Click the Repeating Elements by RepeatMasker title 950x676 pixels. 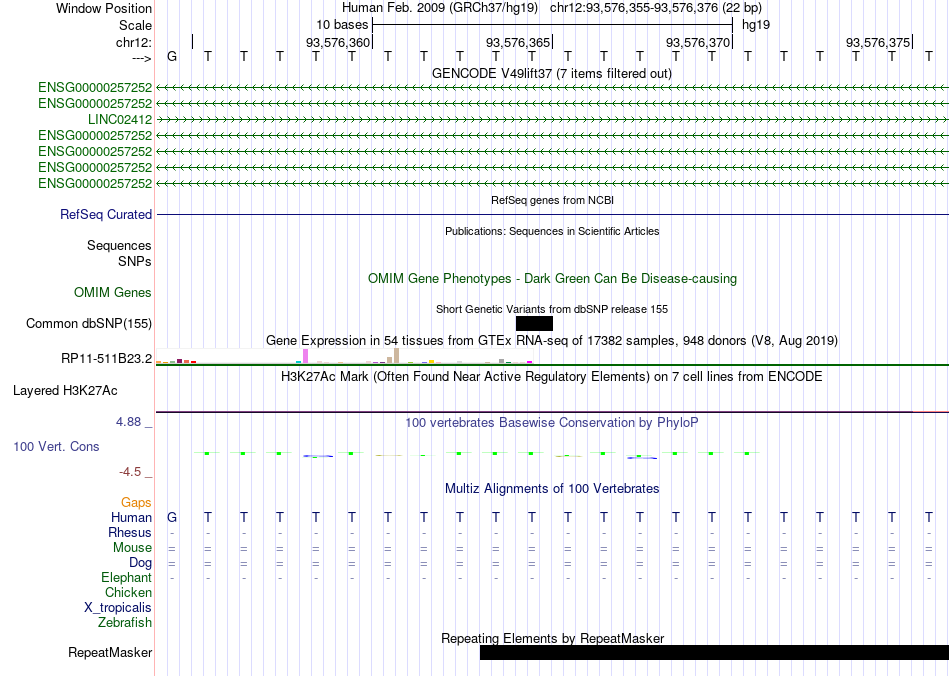[553, 638]
